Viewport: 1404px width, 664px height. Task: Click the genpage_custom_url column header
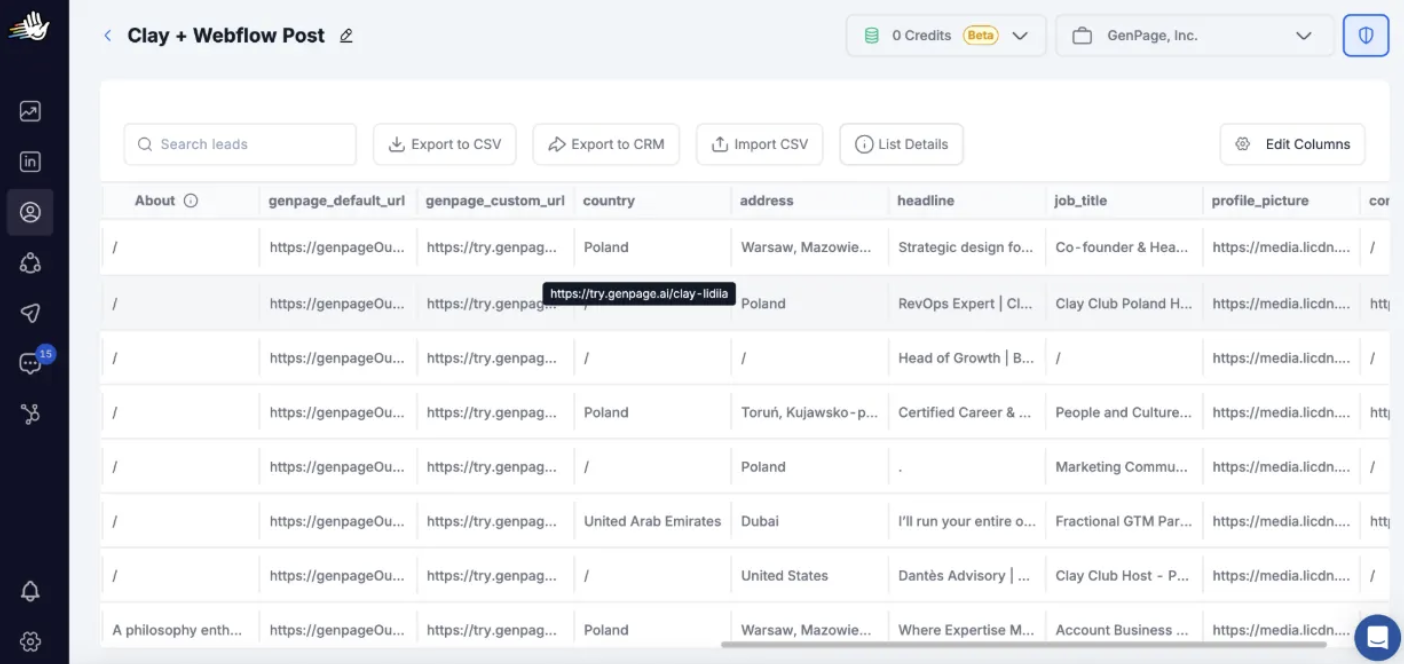click(495, 200)
